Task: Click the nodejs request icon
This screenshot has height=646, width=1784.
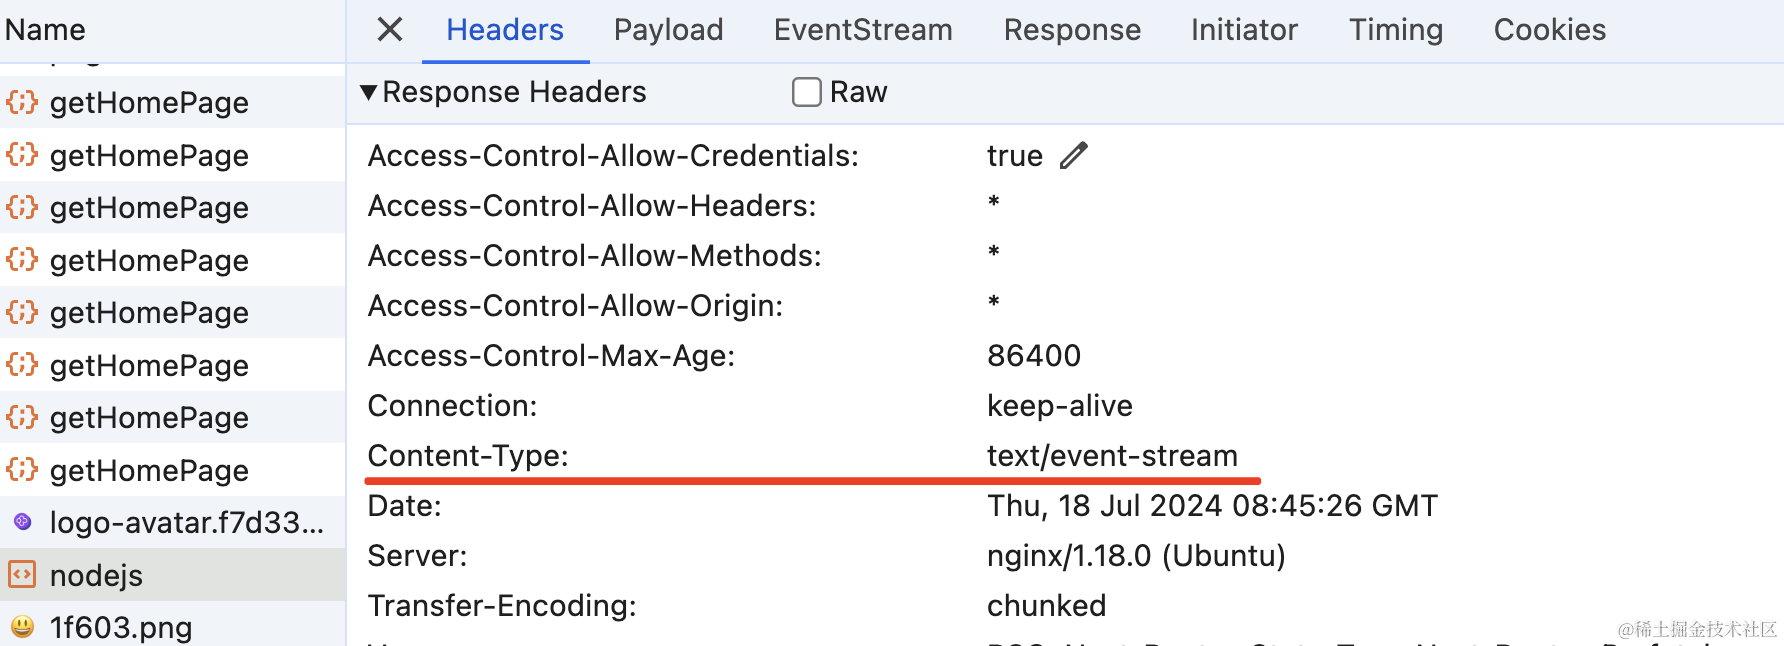Action: tap(22, 574)
